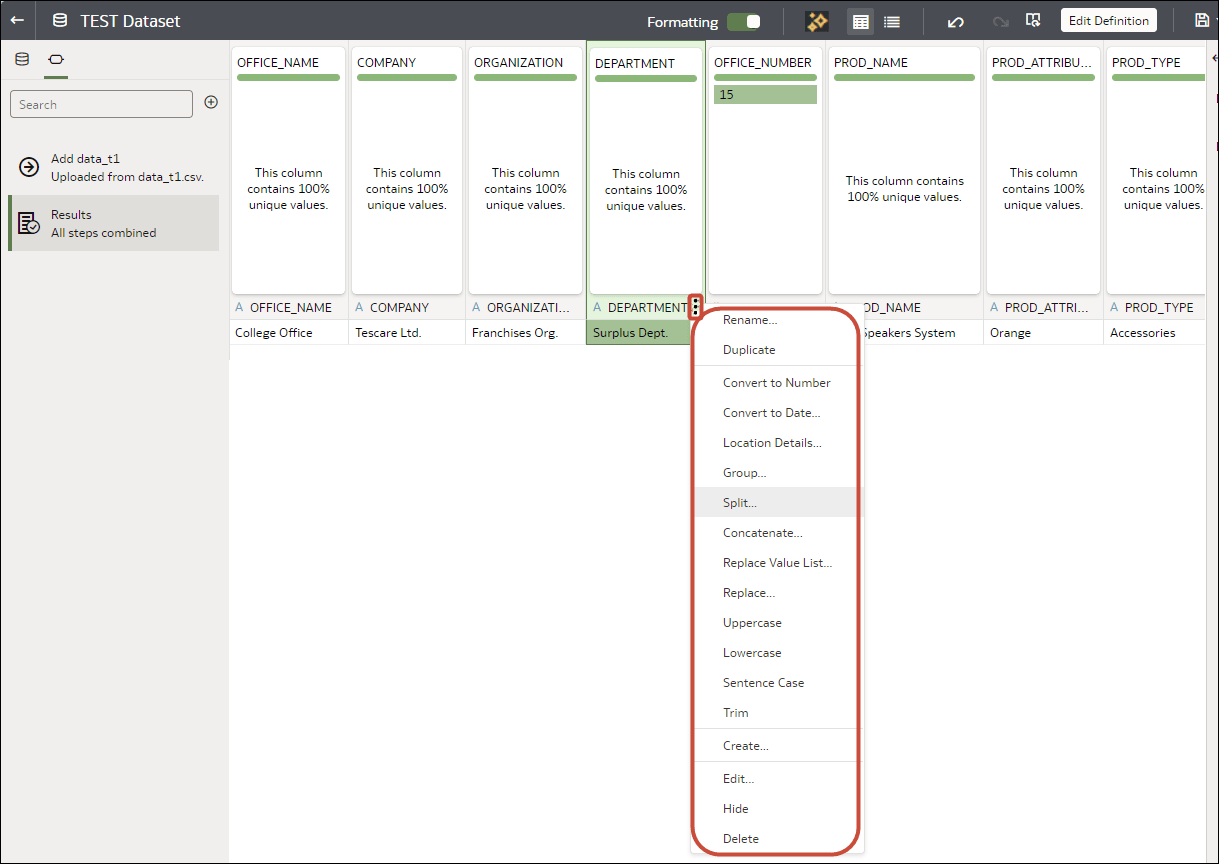Switch to the metadata list view icon
1219x864 pixels.
point(891,20)
